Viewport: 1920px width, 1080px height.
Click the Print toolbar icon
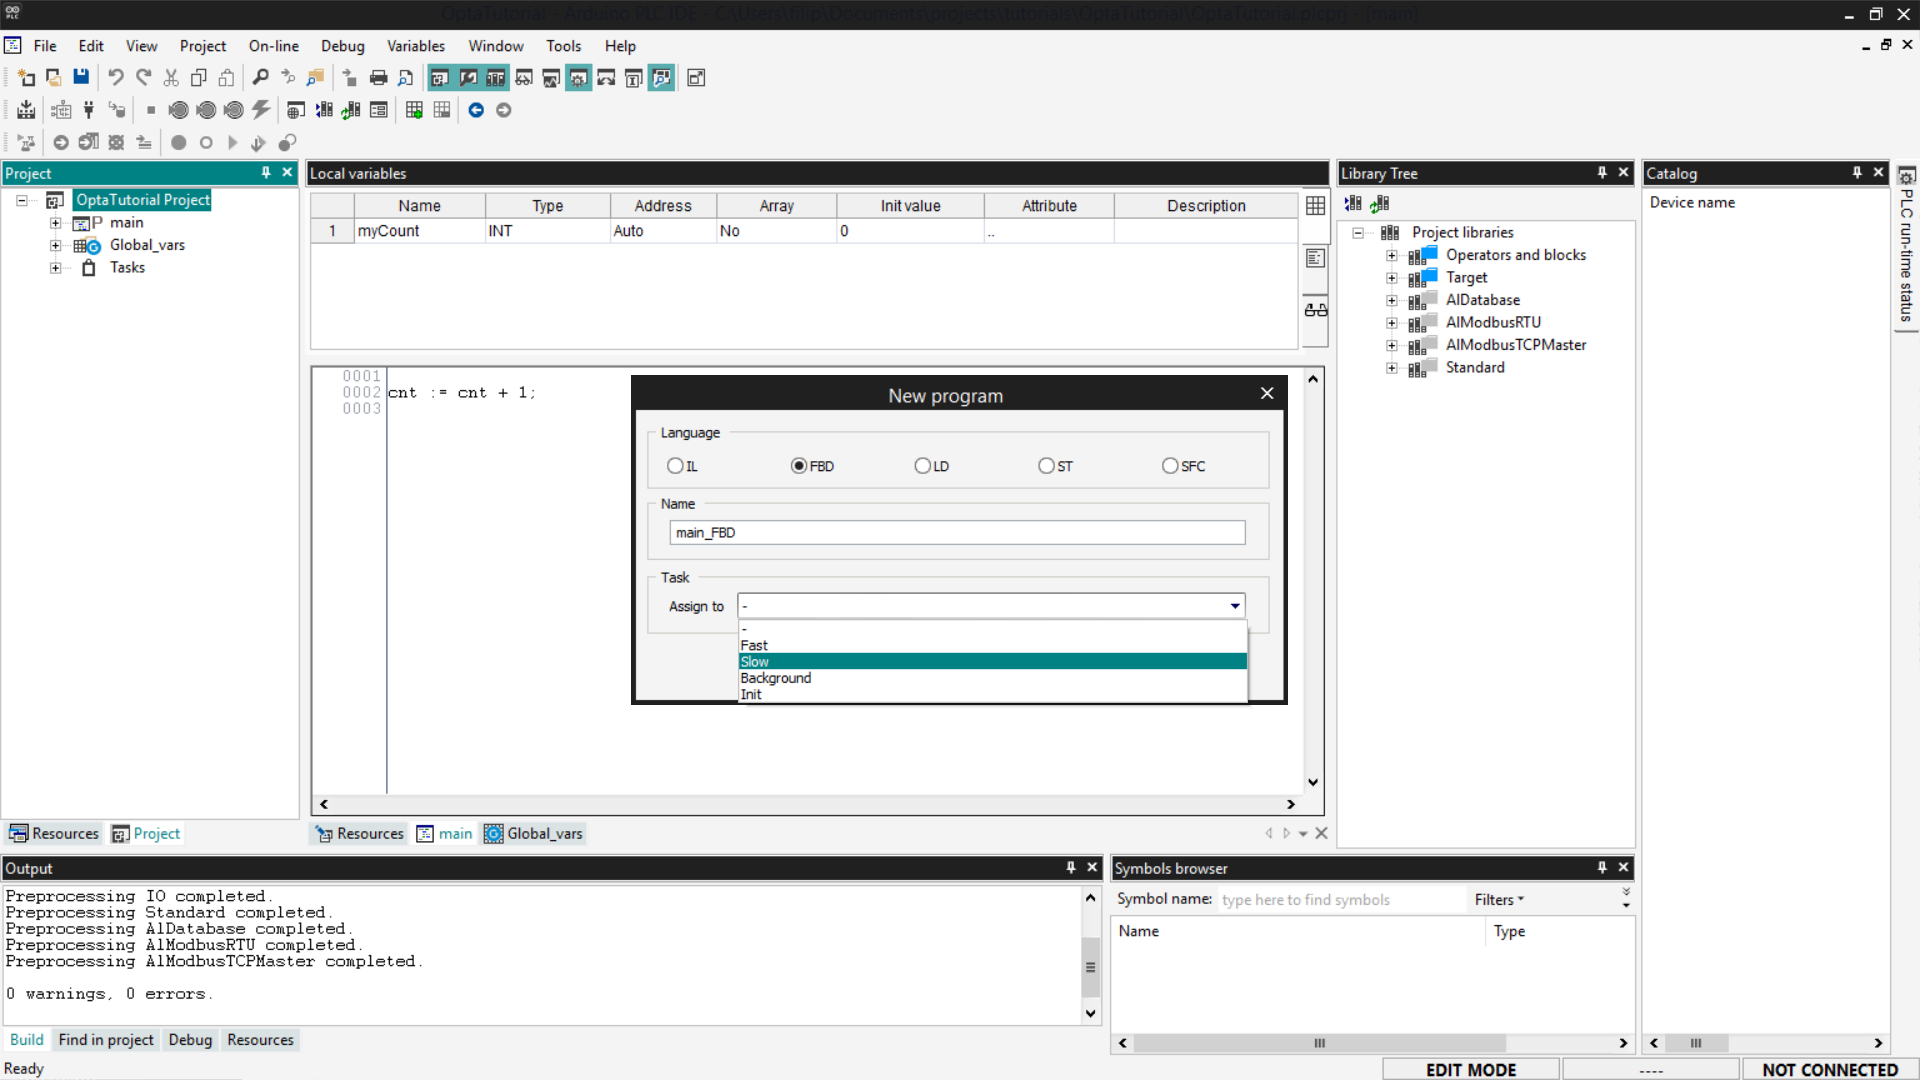378,77
